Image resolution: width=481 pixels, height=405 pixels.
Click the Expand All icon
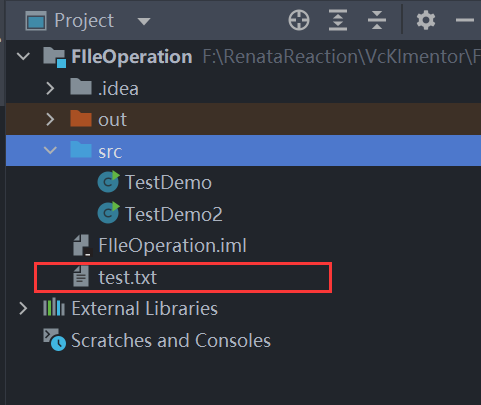point(338,20)
